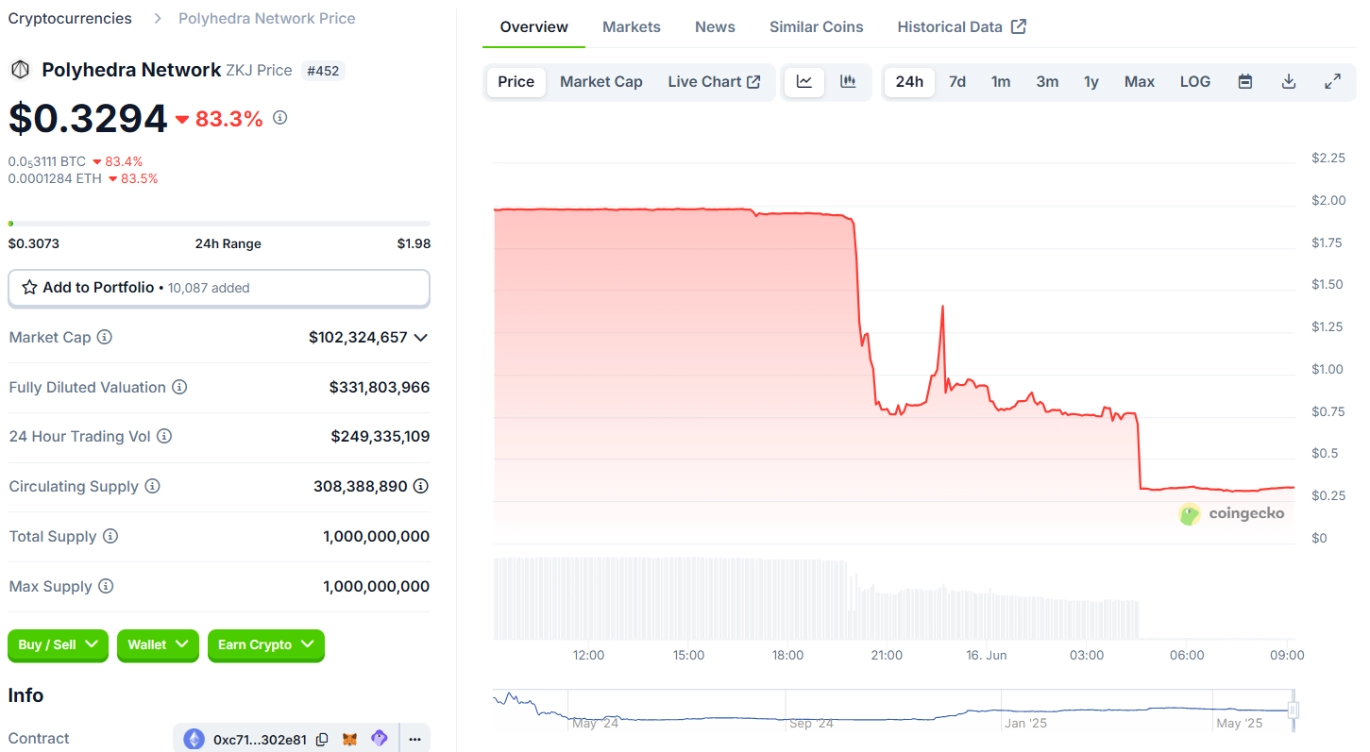This screenshot has height=752, width=1370.
Task: Click Total Supply info icon
Action: (x=110, y=536)
